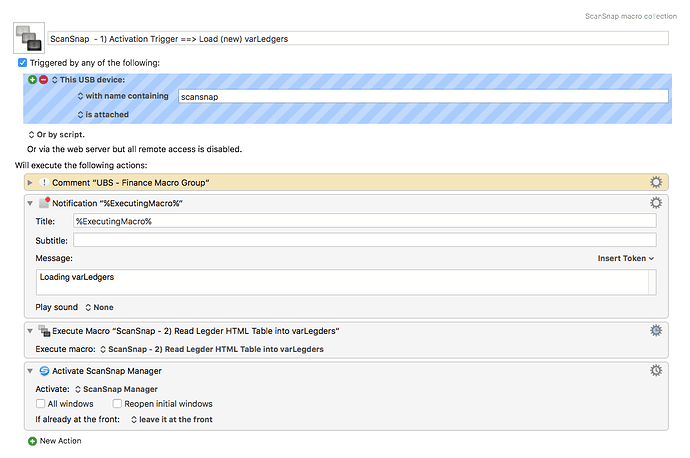
Task: Click 'Or via the web server' text
Action: tap(135, 149)
